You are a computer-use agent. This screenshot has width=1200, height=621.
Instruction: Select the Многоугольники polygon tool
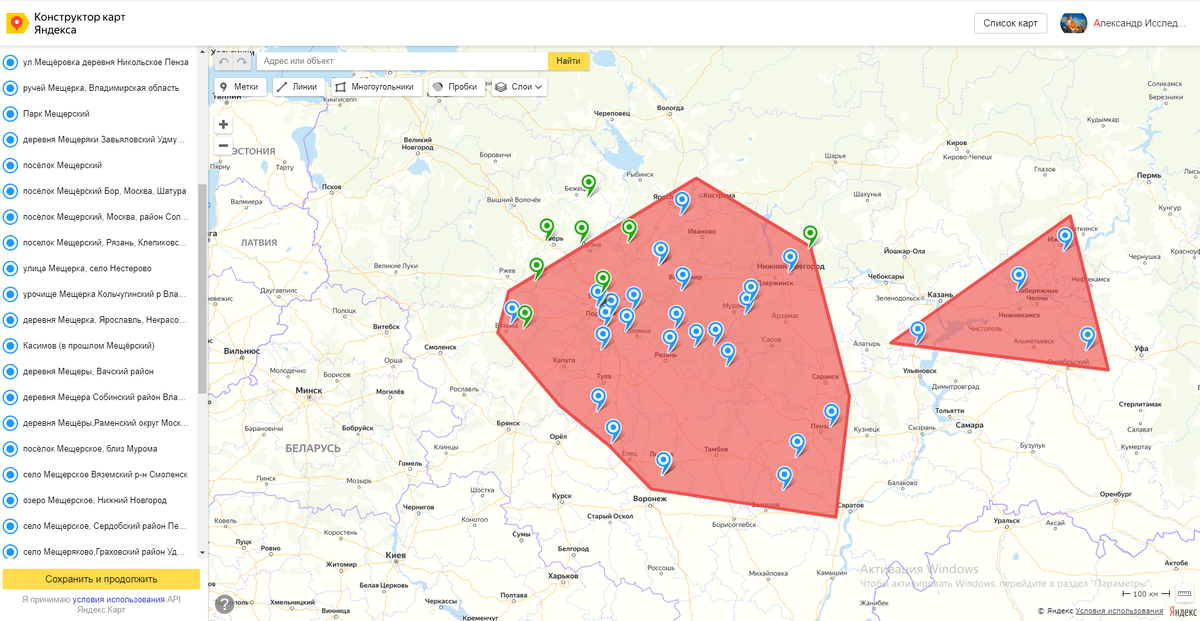(x=375, y=87)
